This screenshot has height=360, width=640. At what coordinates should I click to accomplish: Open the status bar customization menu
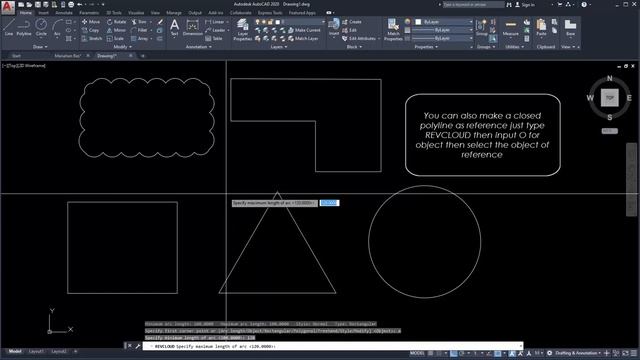click(633, 353)
